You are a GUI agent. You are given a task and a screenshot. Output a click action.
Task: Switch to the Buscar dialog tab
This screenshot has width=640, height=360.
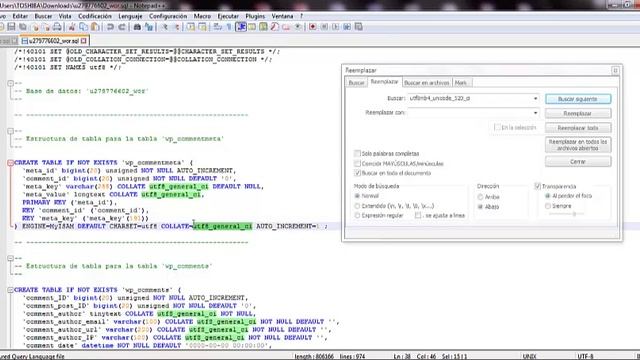[356, 83]
